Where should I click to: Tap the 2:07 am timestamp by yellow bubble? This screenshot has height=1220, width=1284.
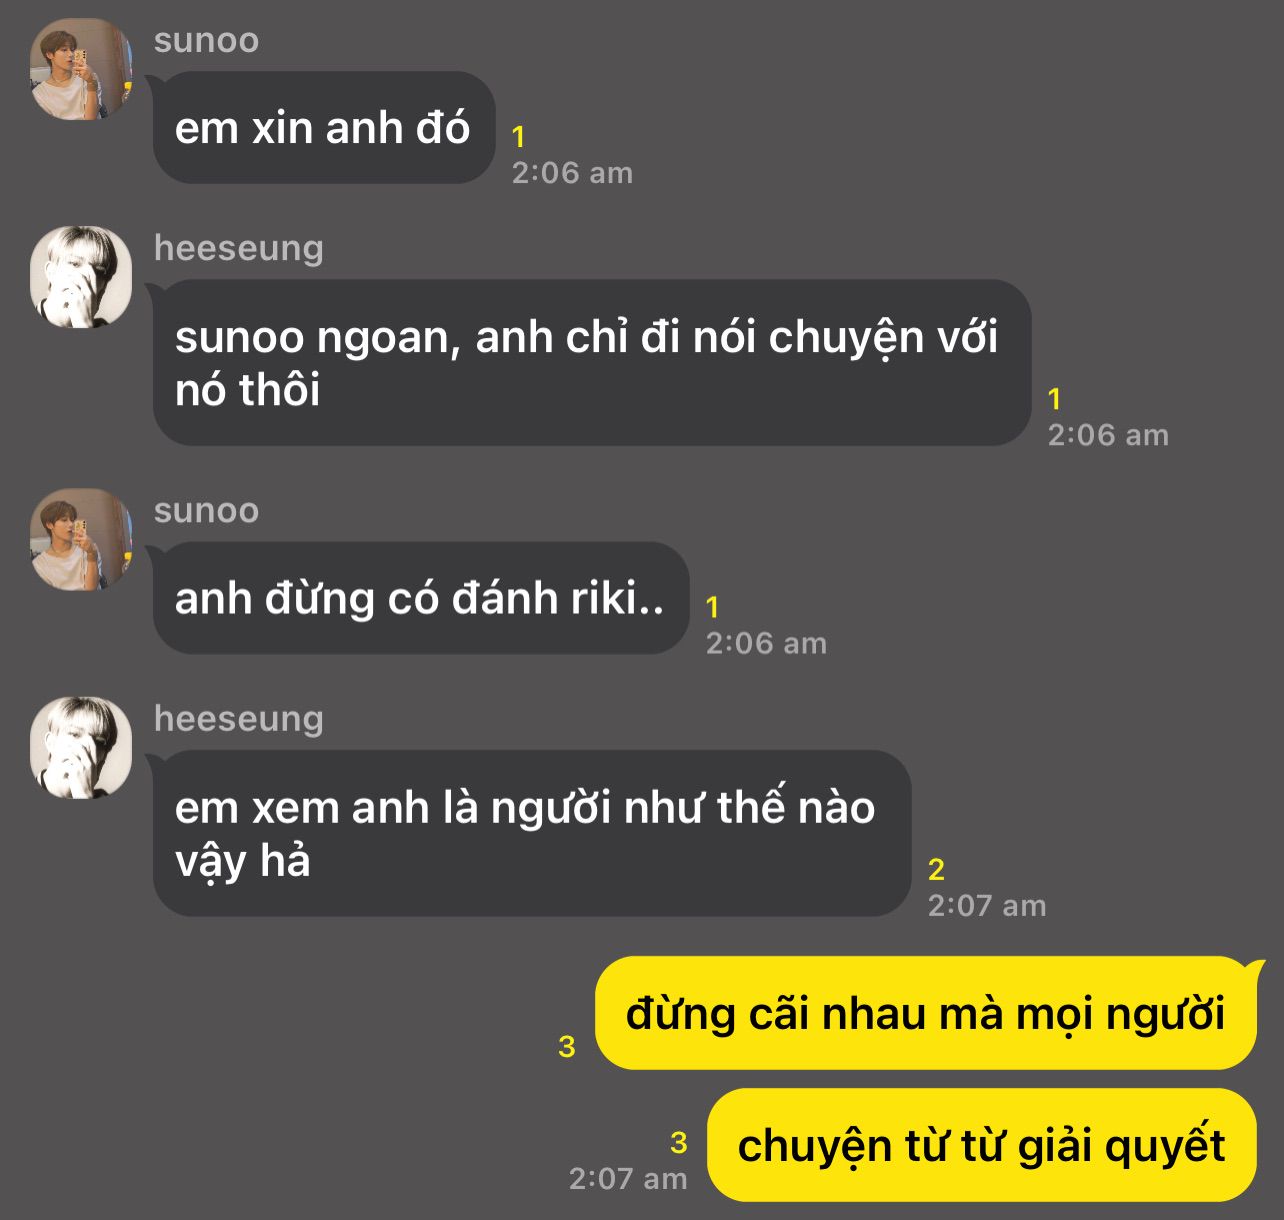pos(628,1178)
